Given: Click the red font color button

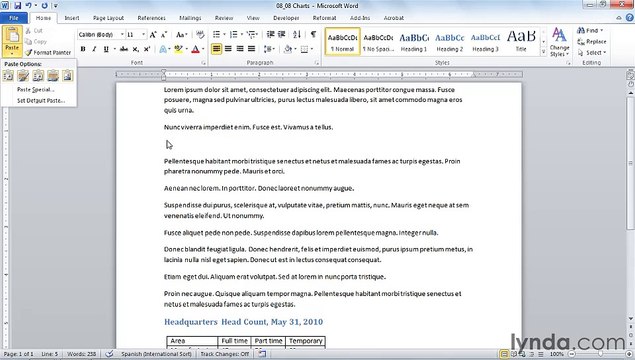Looking at the screenshot, I should point(196,49).
